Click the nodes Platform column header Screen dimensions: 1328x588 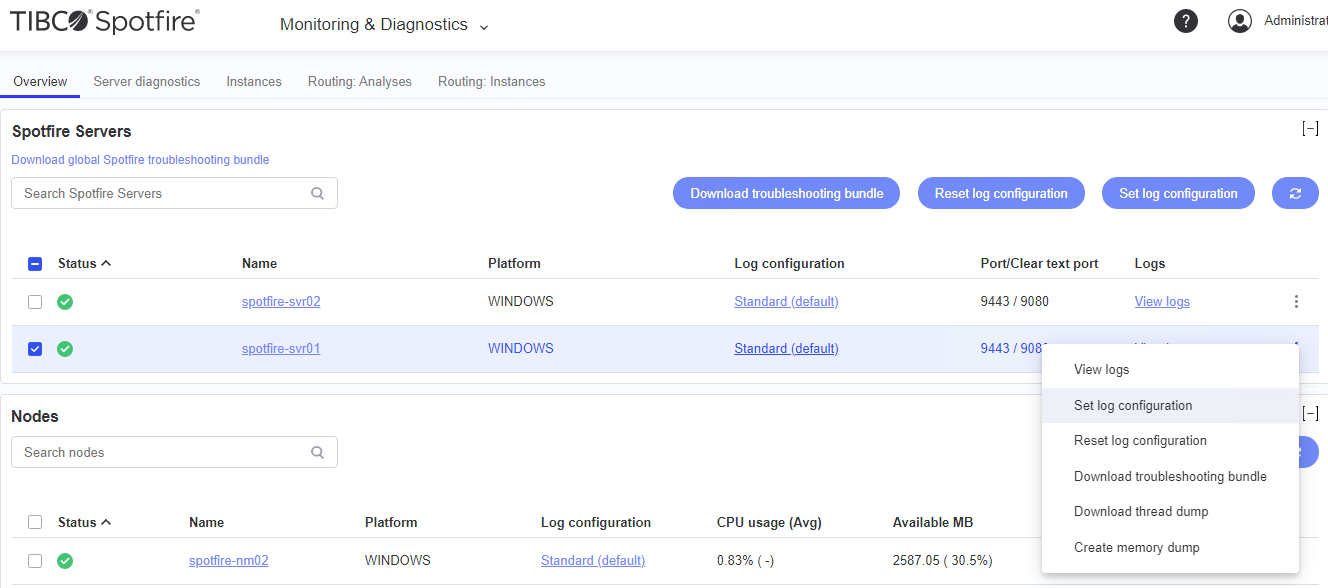point(391,522)
